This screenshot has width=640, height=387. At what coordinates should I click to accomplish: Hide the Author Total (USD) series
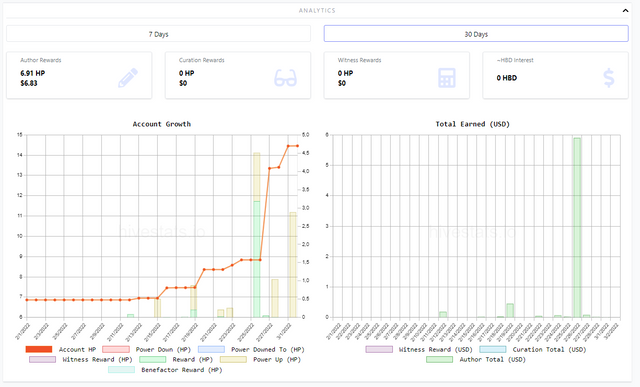coord(476,360)
